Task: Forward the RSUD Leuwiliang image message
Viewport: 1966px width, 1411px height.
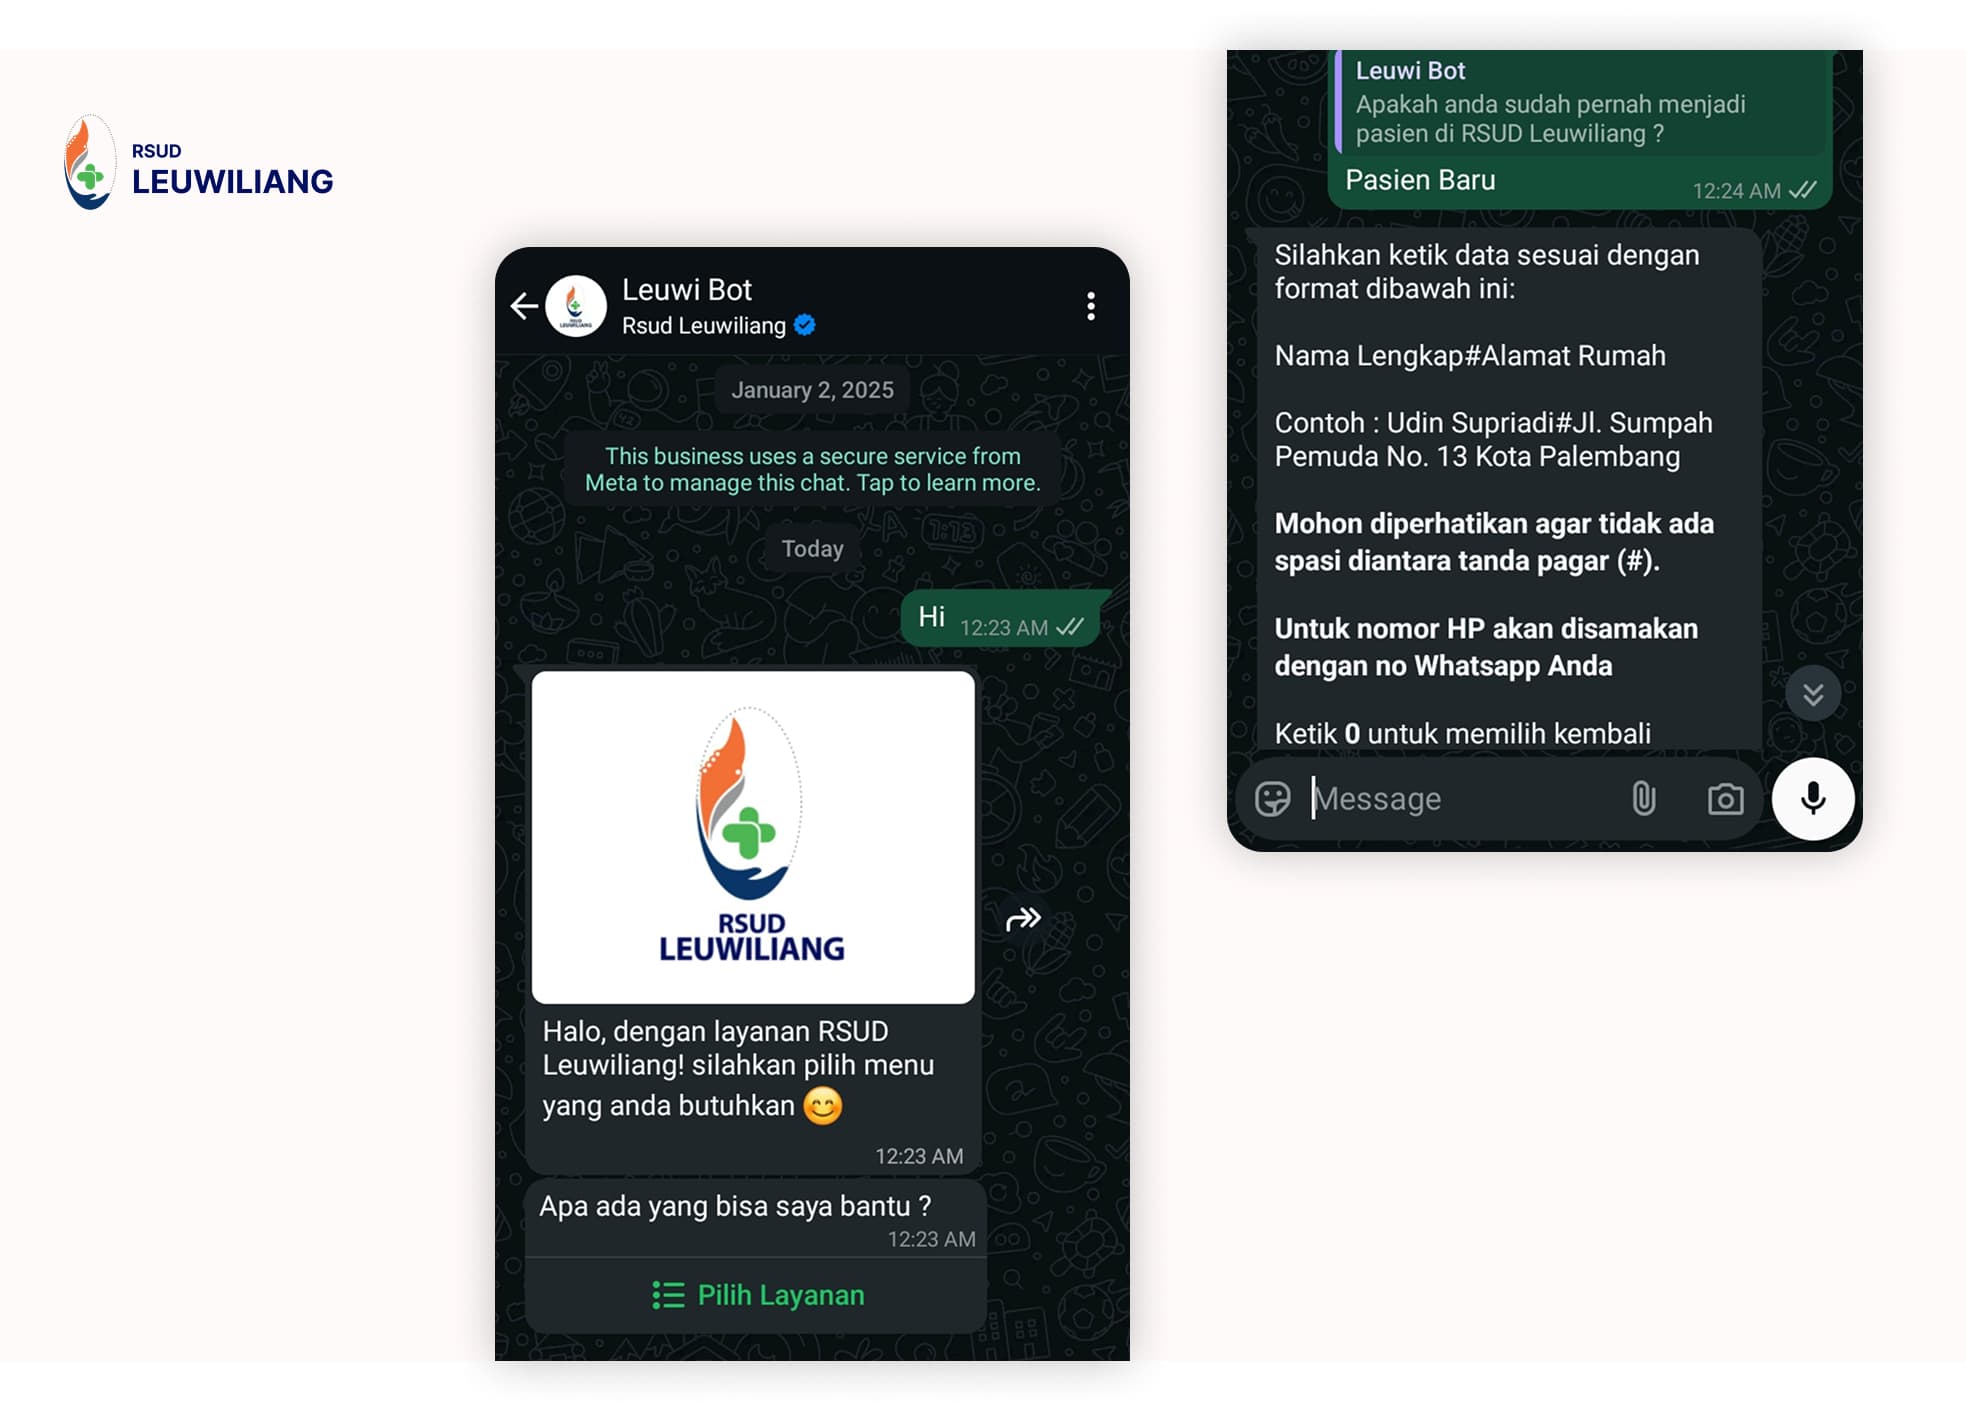Action: point(1023,918)
